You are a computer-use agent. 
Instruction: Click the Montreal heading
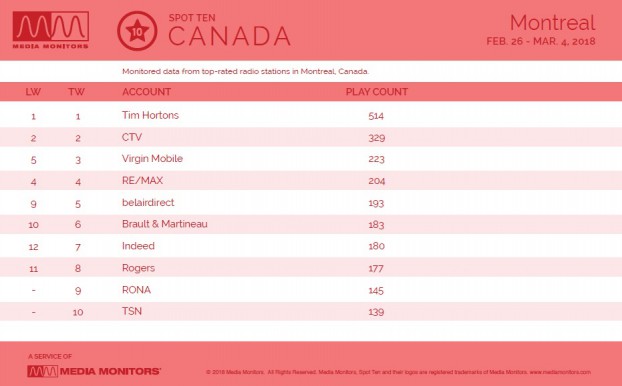coord(552,23)
